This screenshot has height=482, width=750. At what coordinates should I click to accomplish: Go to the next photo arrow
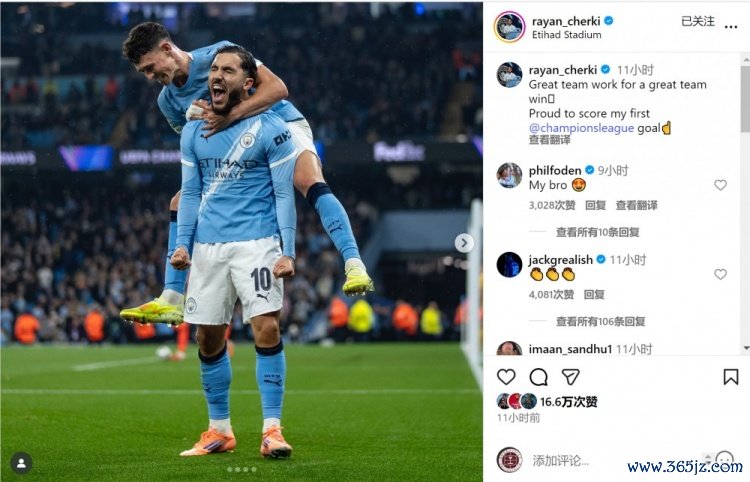click(x=464, y=243)
